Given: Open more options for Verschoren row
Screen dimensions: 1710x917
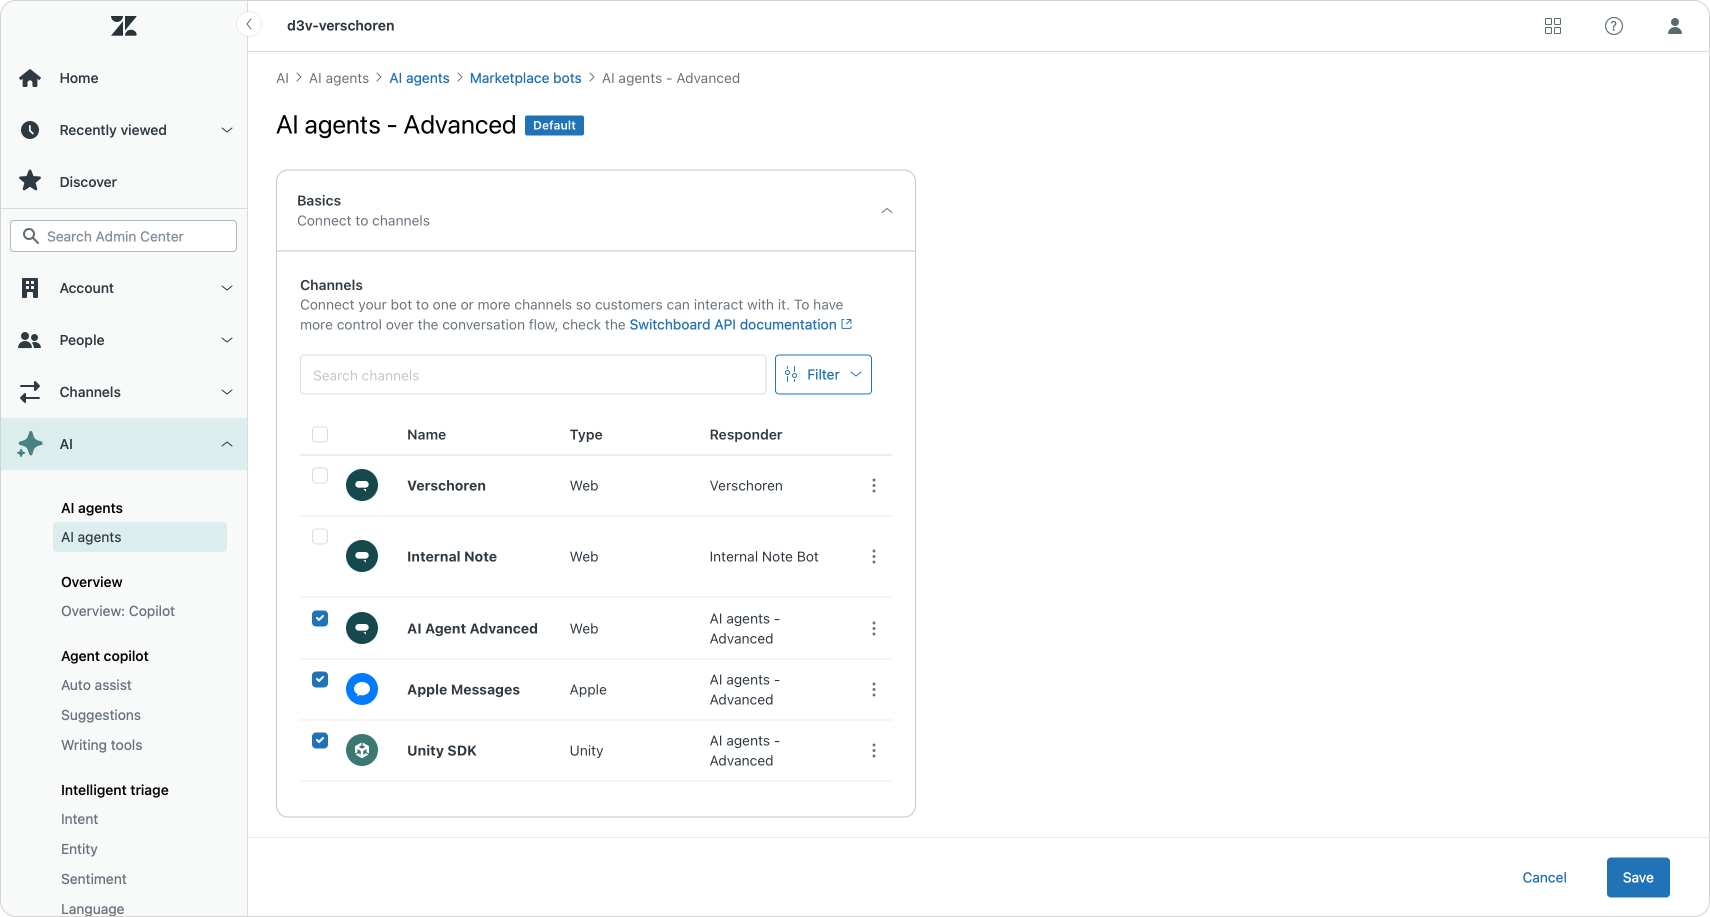Looking at the screenshot, I should coord(874,485).
